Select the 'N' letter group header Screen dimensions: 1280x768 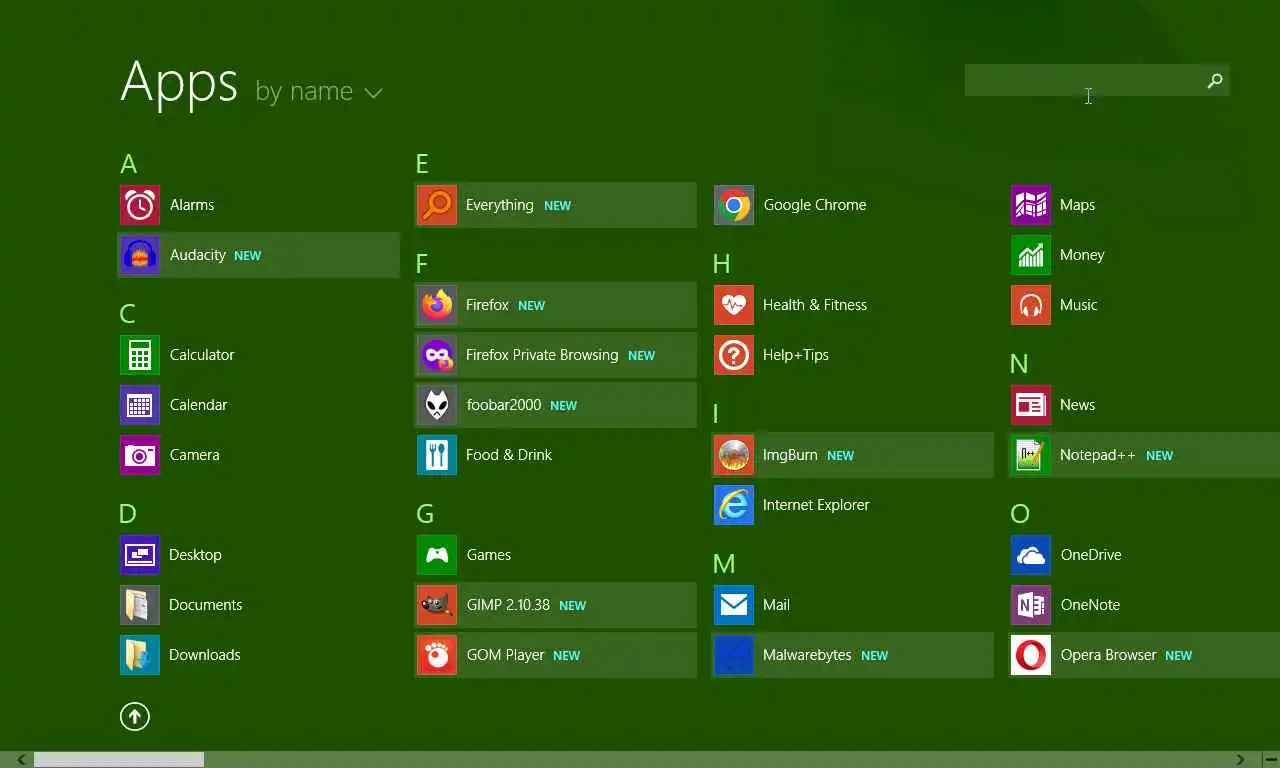(x=1019, y=364)
